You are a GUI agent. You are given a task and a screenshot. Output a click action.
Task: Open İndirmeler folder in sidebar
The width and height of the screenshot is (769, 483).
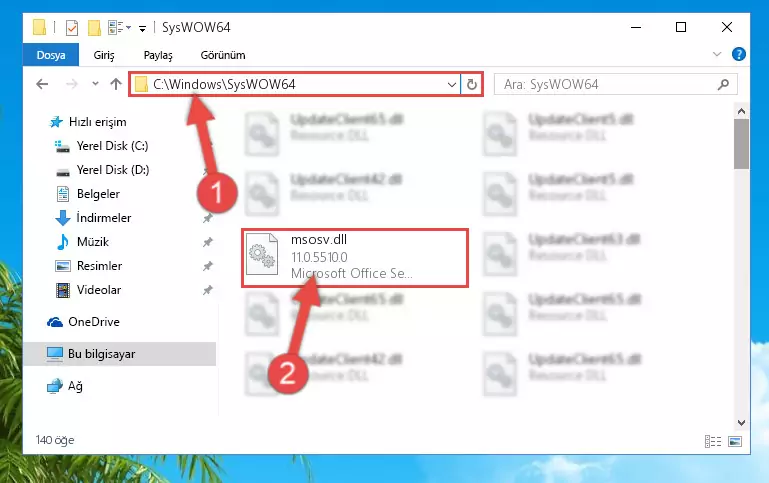pyautogui.click(x=103, y=218)
